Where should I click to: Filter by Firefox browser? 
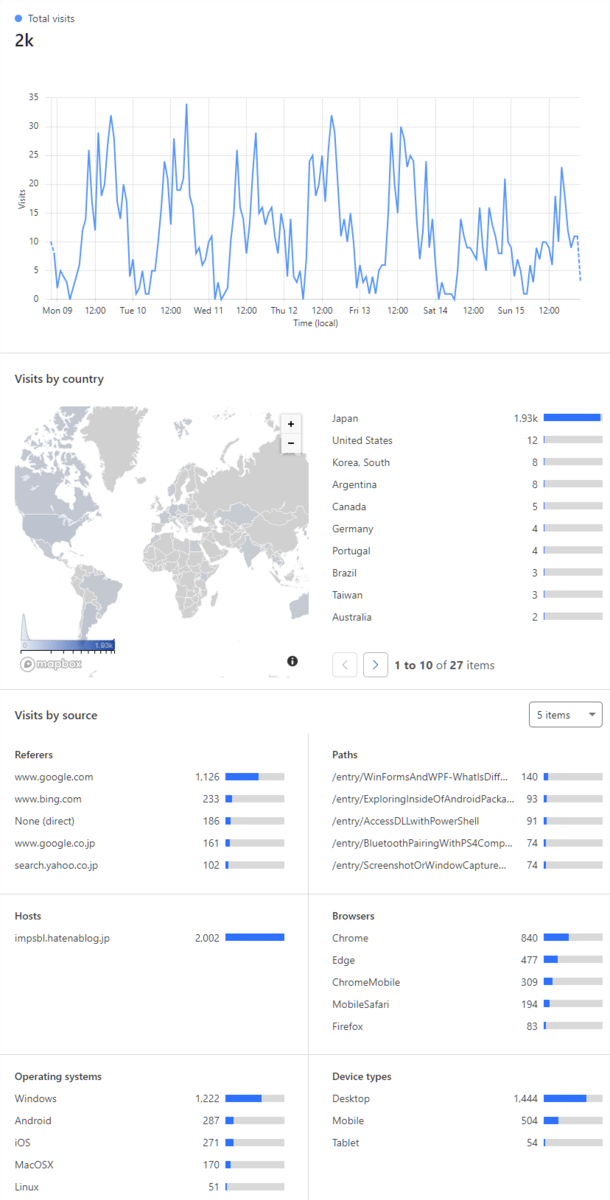348,1025
